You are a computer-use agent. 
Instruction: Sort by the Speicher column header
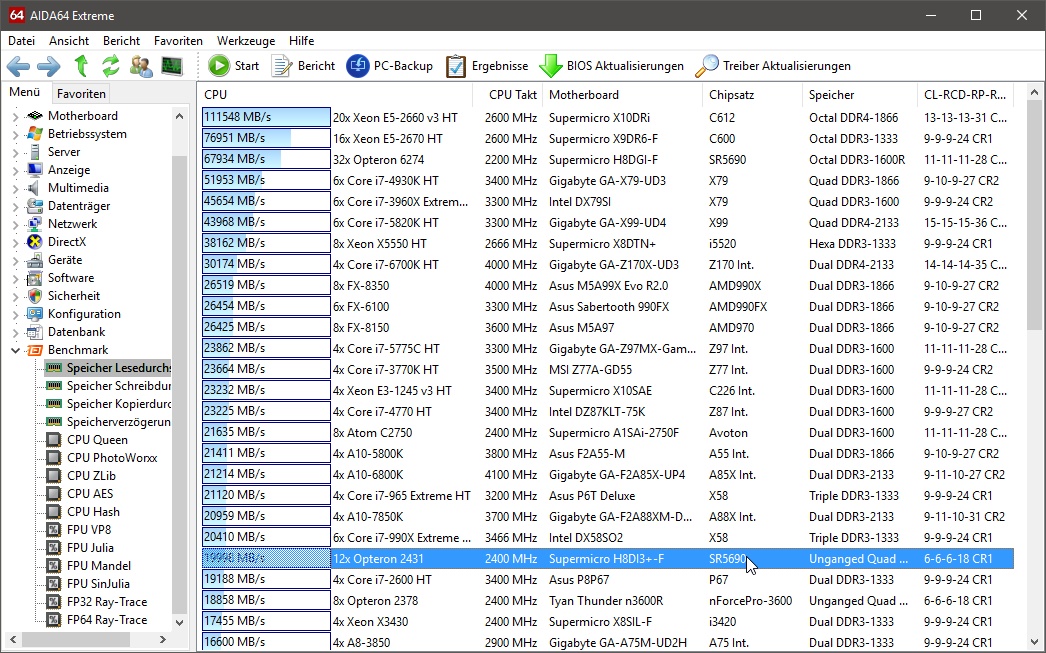click(860, 95)
